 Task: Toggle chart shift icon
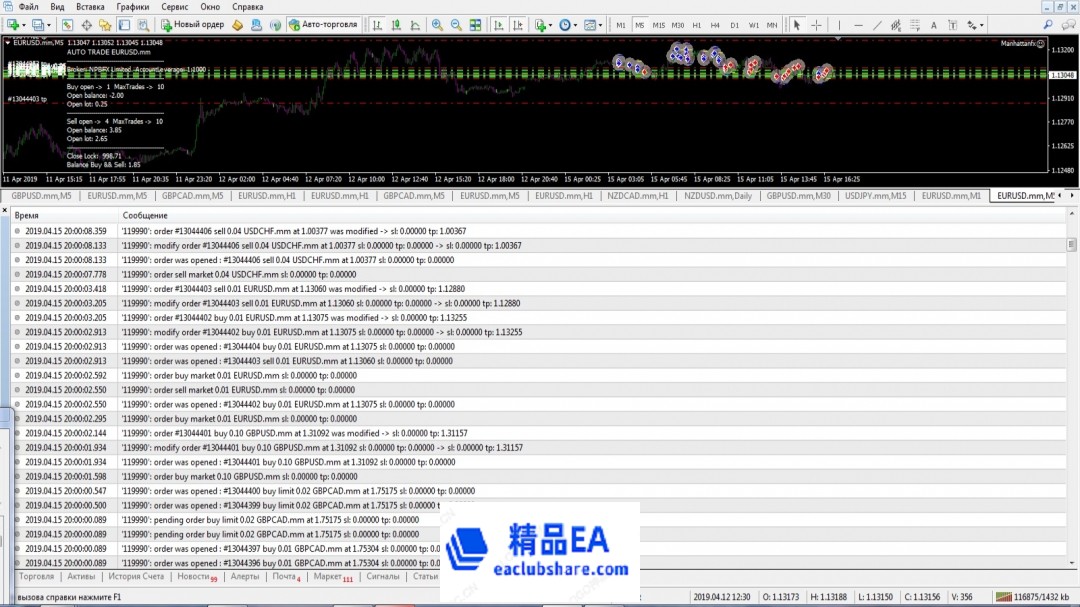point(517,25)
